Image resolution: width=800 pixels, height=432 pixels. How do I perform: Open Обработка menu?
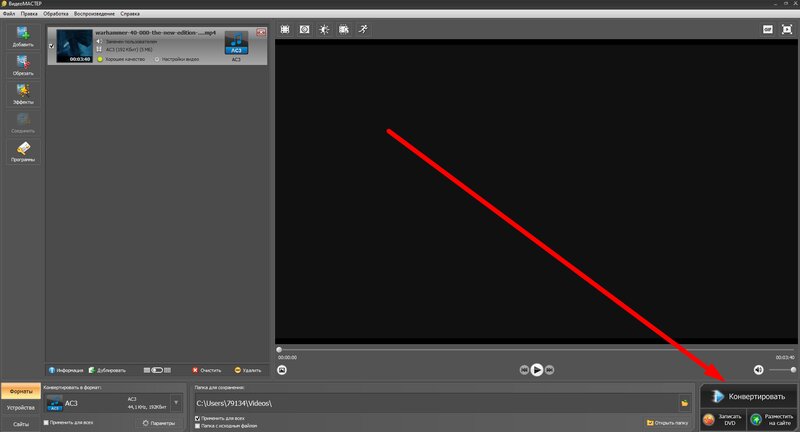pyautogui.click(x=56, y=14)
